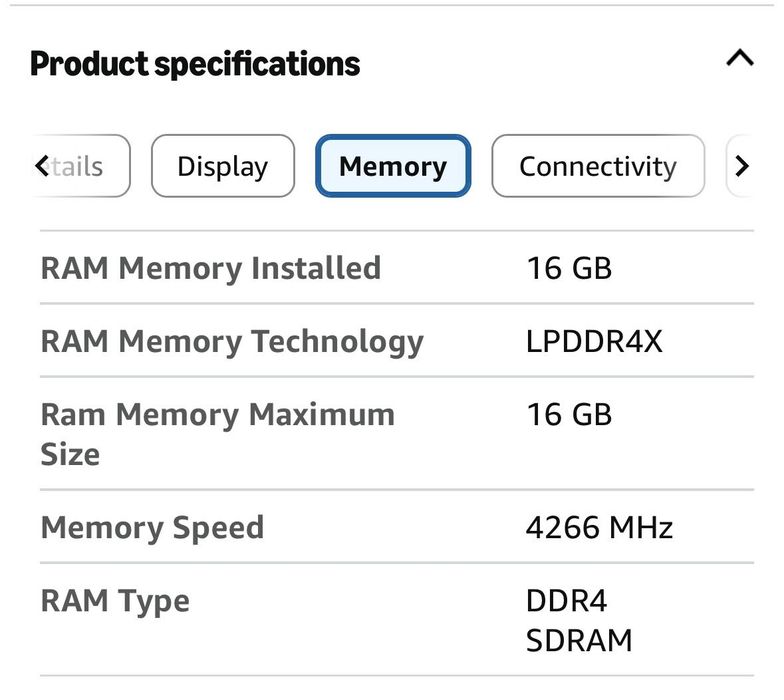Open the Connectivity tab
The image size is (784, 700).
pyautogui.click(x=597, y=166)
